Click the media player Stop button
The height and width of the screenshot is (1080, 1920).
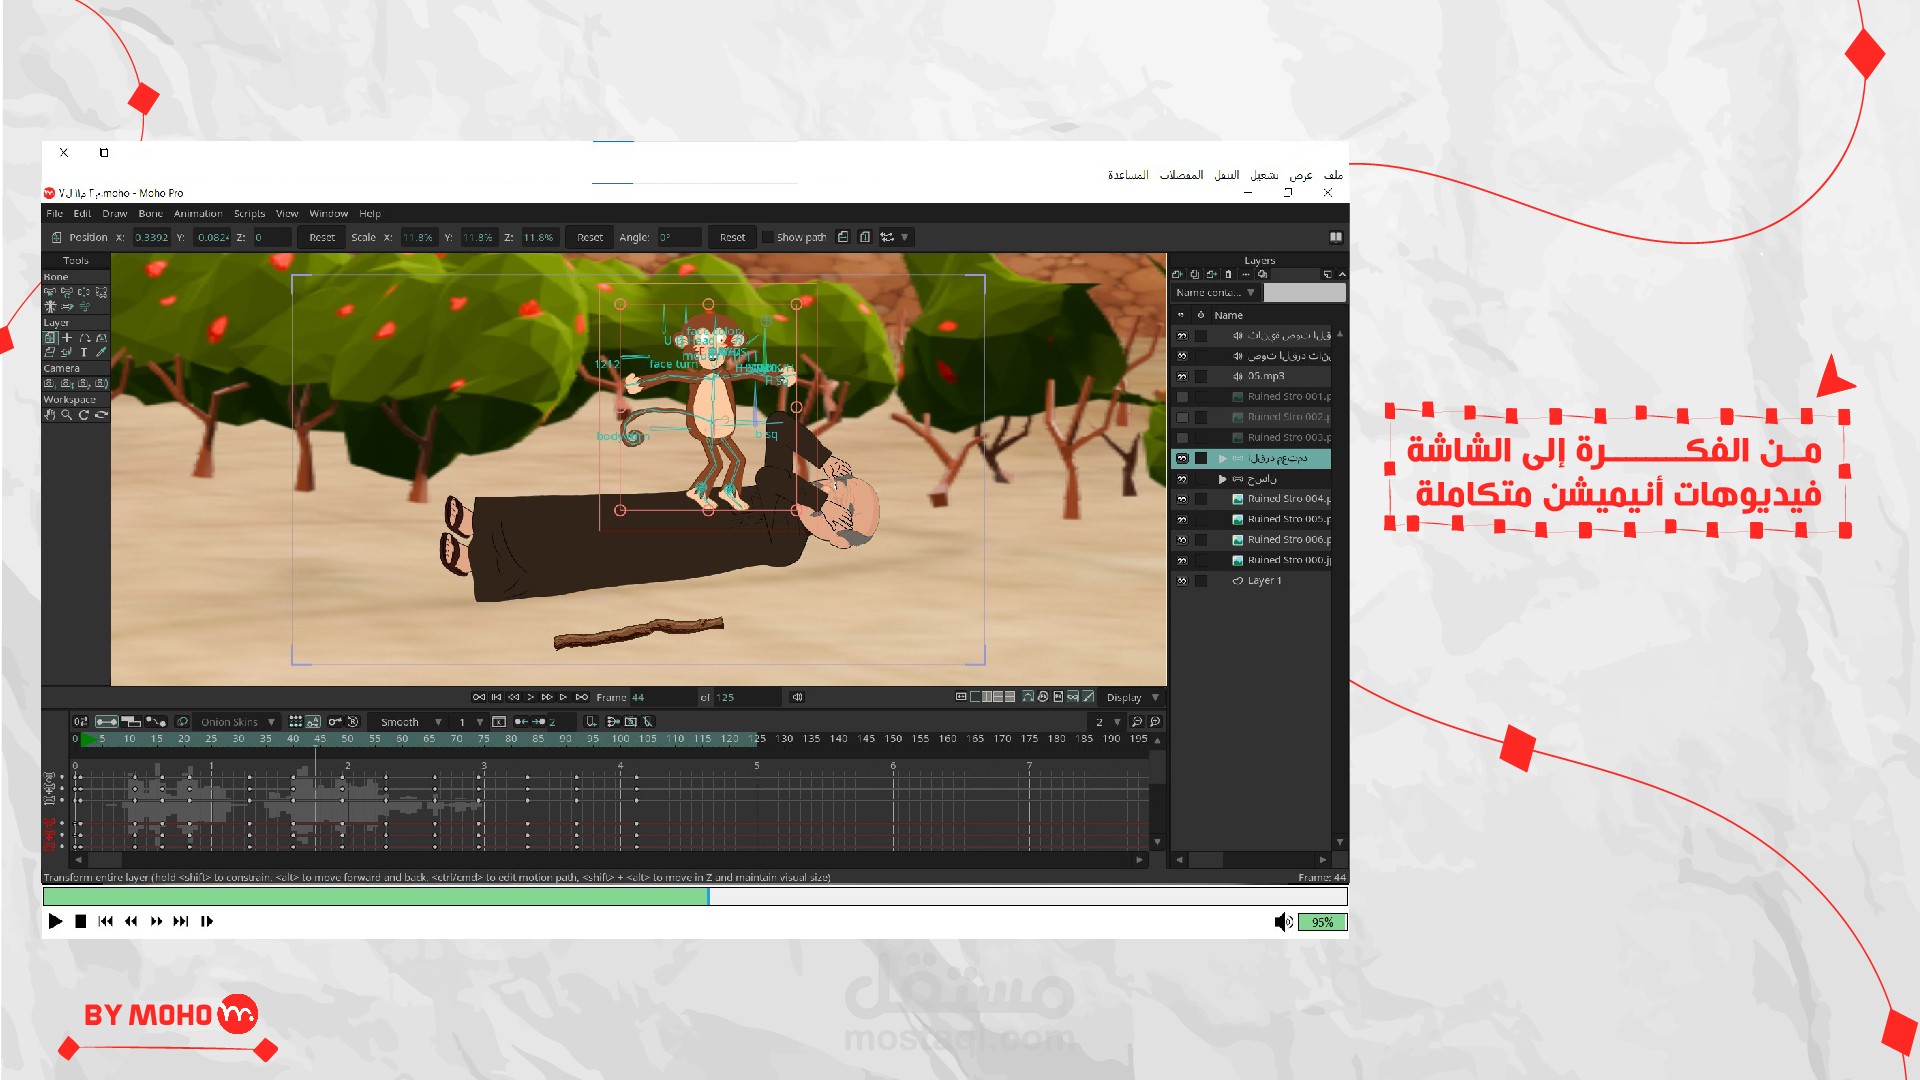pyautogui.click(x=81, y=921)
